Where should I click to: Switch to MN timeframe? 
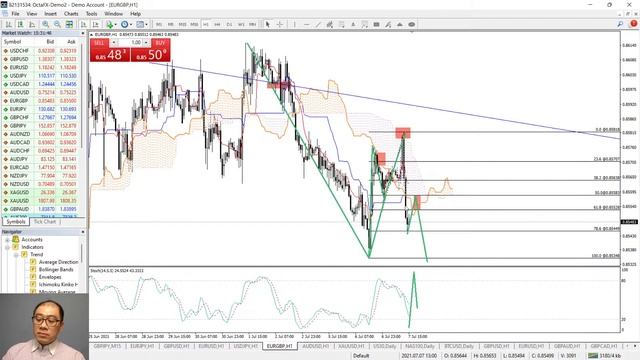coord(253,24)
